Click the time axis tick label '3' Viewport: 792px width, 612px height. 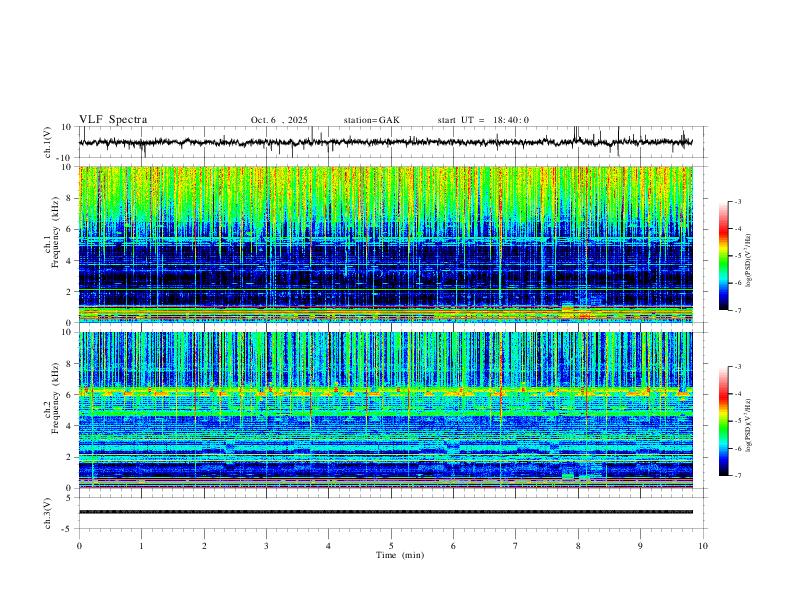coord(266,546)
